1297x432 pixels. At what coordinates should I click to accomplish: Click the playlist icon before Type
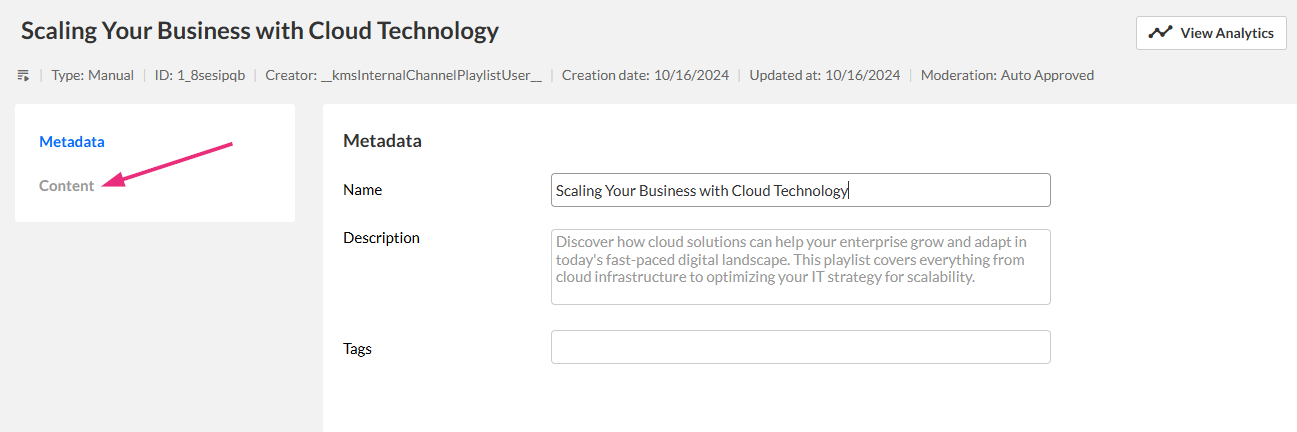click(23, 75)
